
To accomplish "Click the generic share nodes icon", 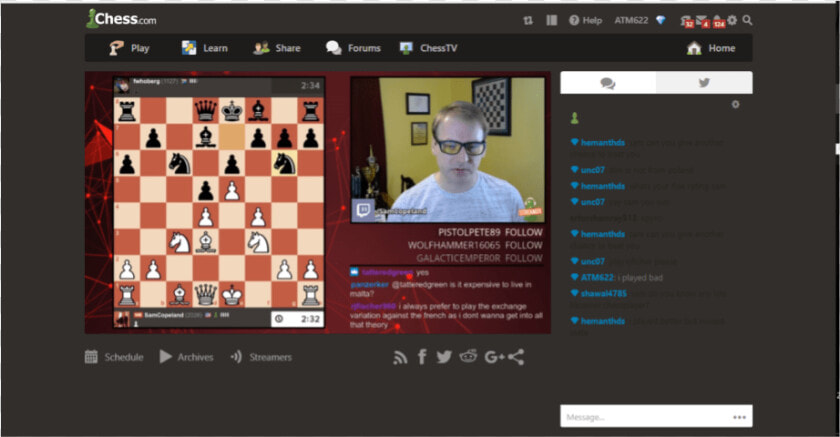I will pyautogui.click(x=516, y=357).
